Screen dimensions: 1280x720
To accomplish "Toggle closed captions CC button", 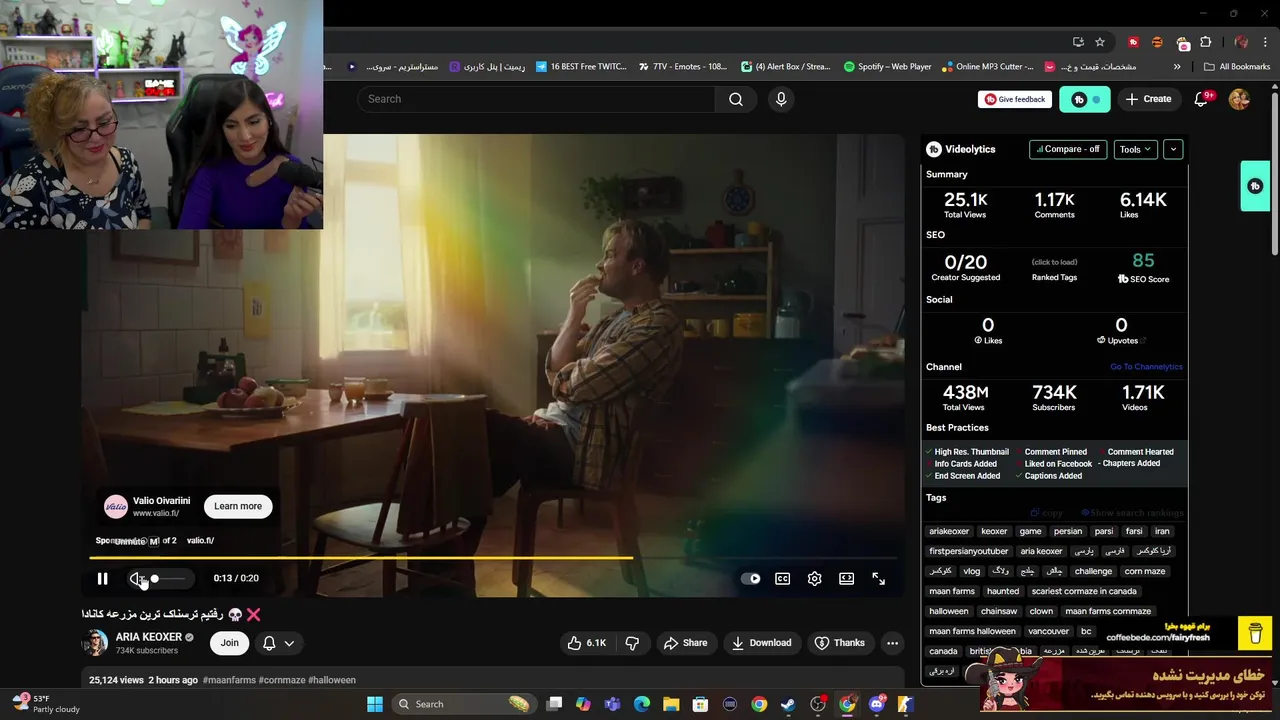I will pyautogui.click(x=782, y=578).
